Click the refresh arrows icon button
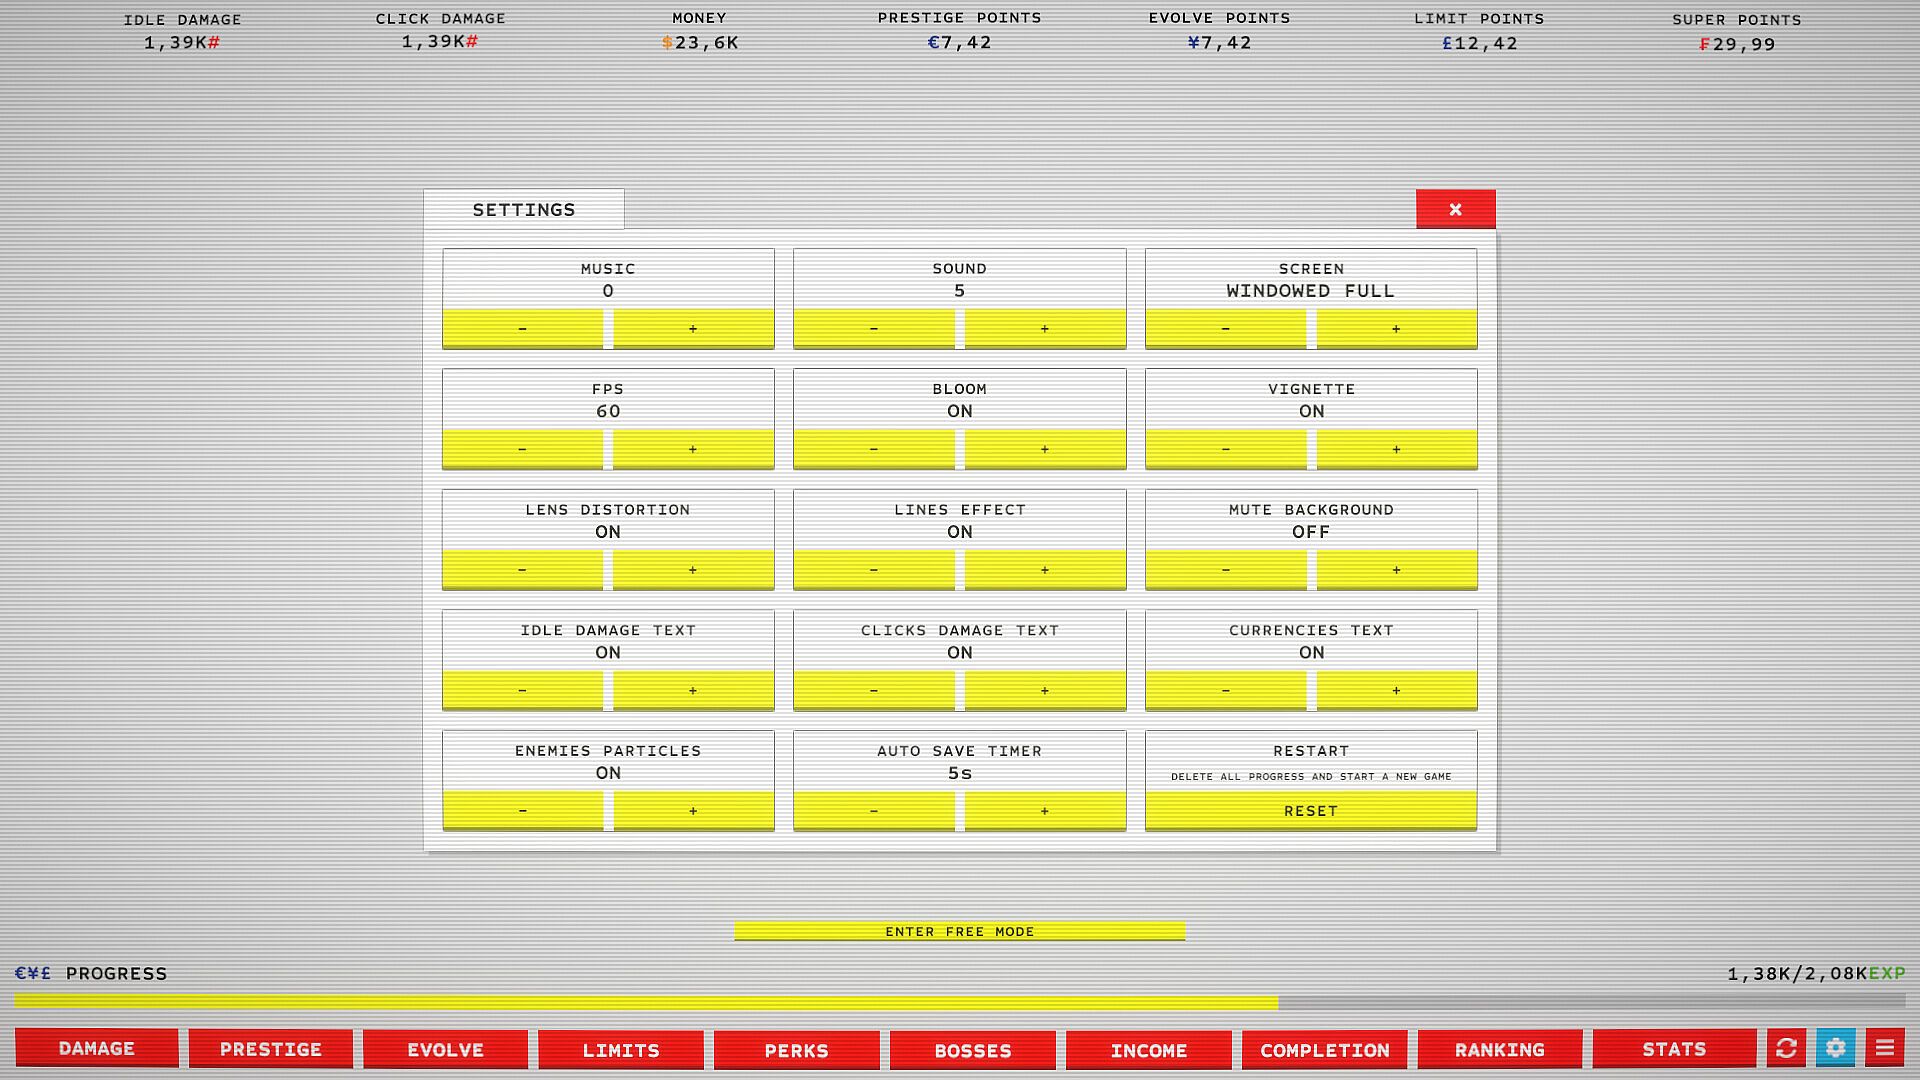Screen dimensions: 1920x1080 tap(1786, 1048)
